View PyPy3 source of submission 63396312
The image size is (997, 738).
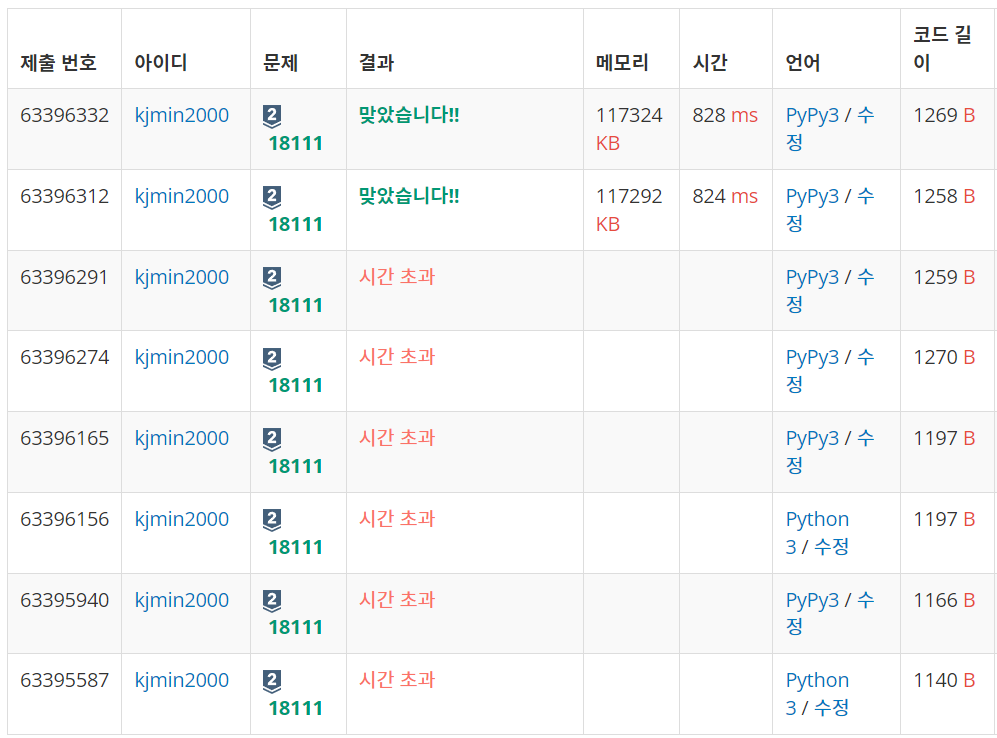coord(812,196)
